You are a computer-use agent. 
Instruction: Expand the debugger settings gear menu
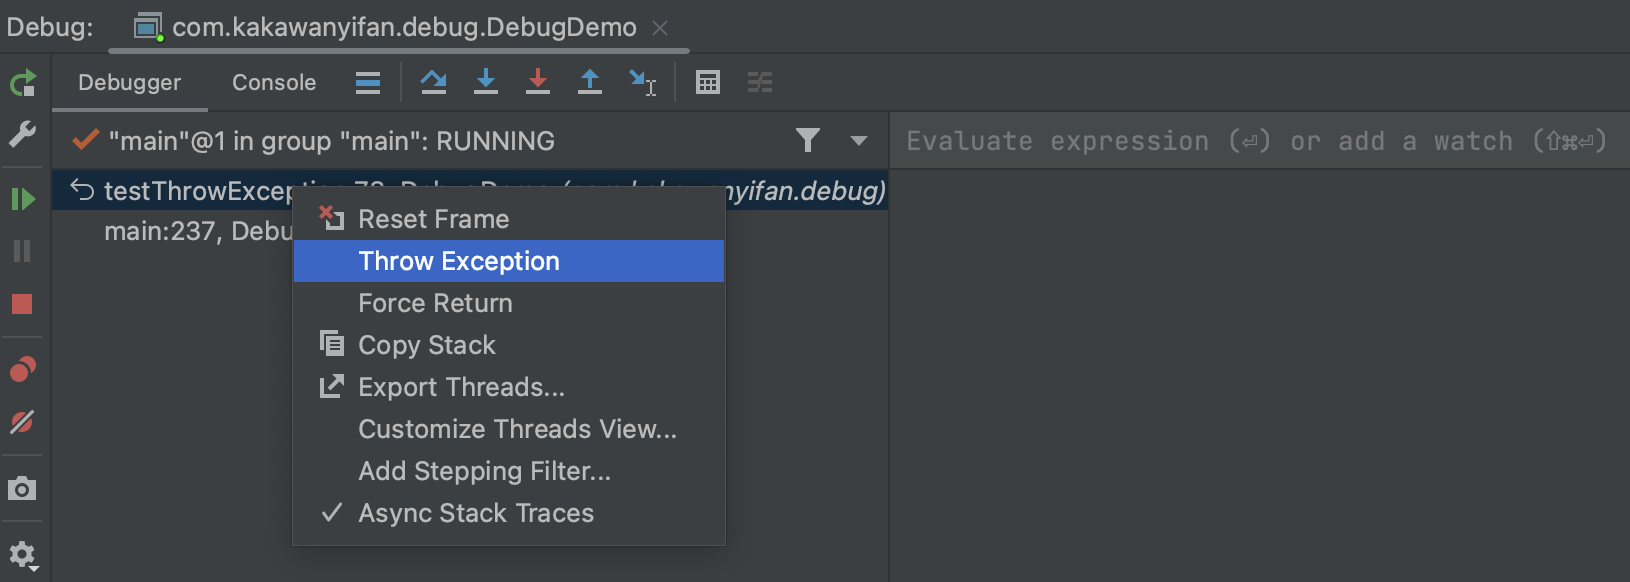coord(22,555)
